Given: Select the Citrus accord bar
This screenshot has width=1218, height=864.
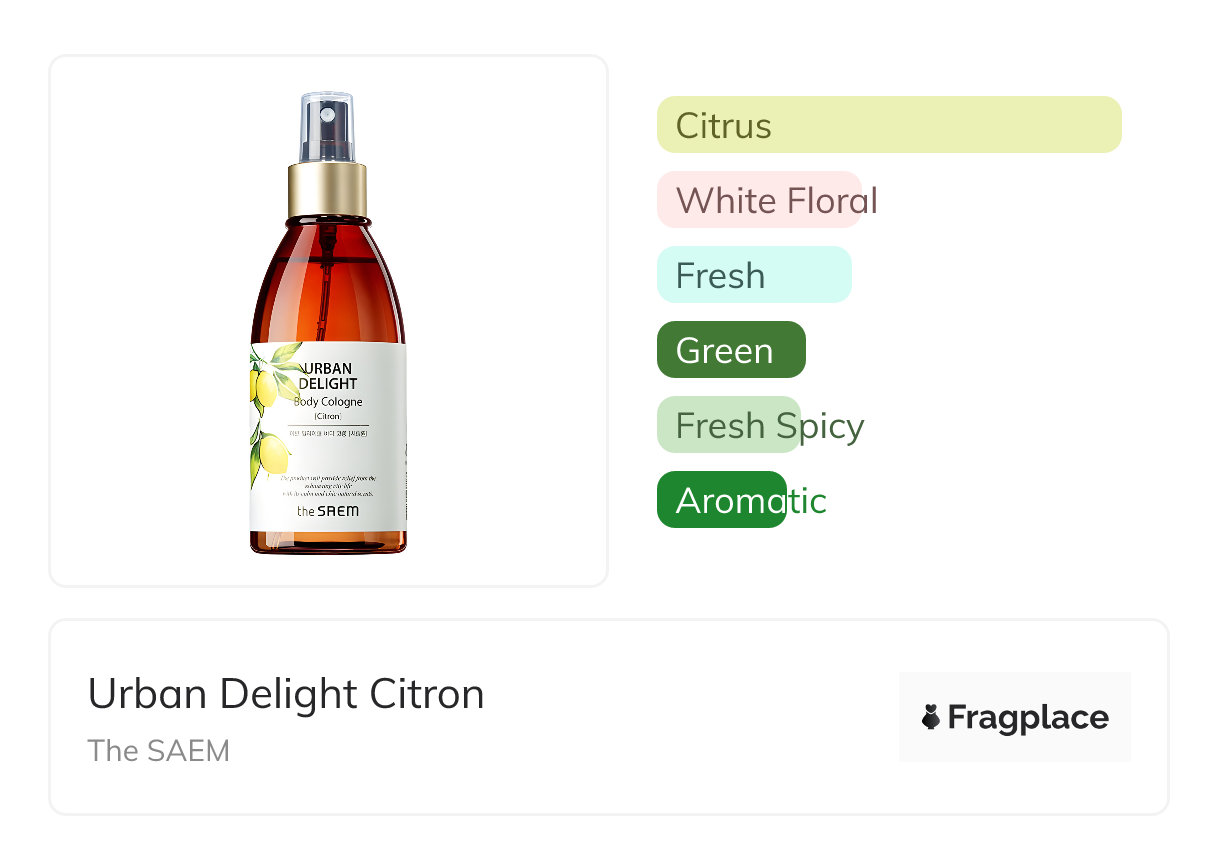Looking at the screenshot, I should 888,125.
